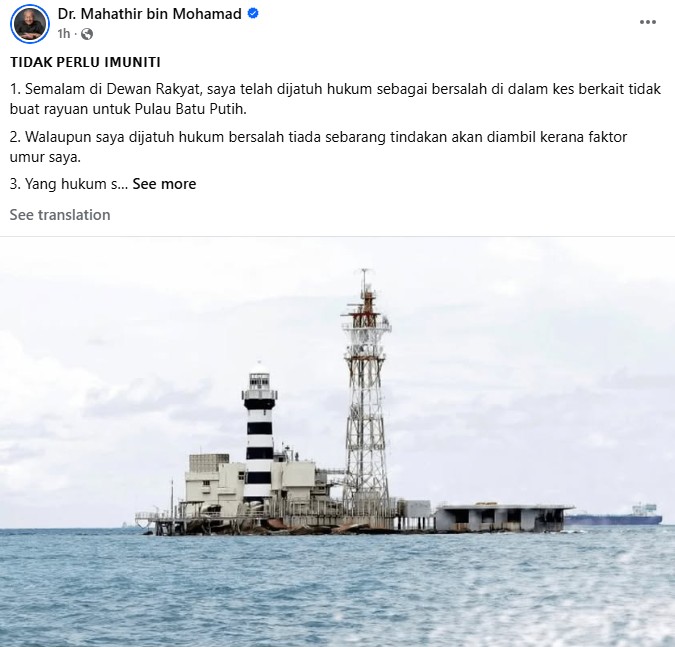The height and width of the screenshot is (647, 675).
Task: Click the globe public audience icon
Action: (87, 34)
